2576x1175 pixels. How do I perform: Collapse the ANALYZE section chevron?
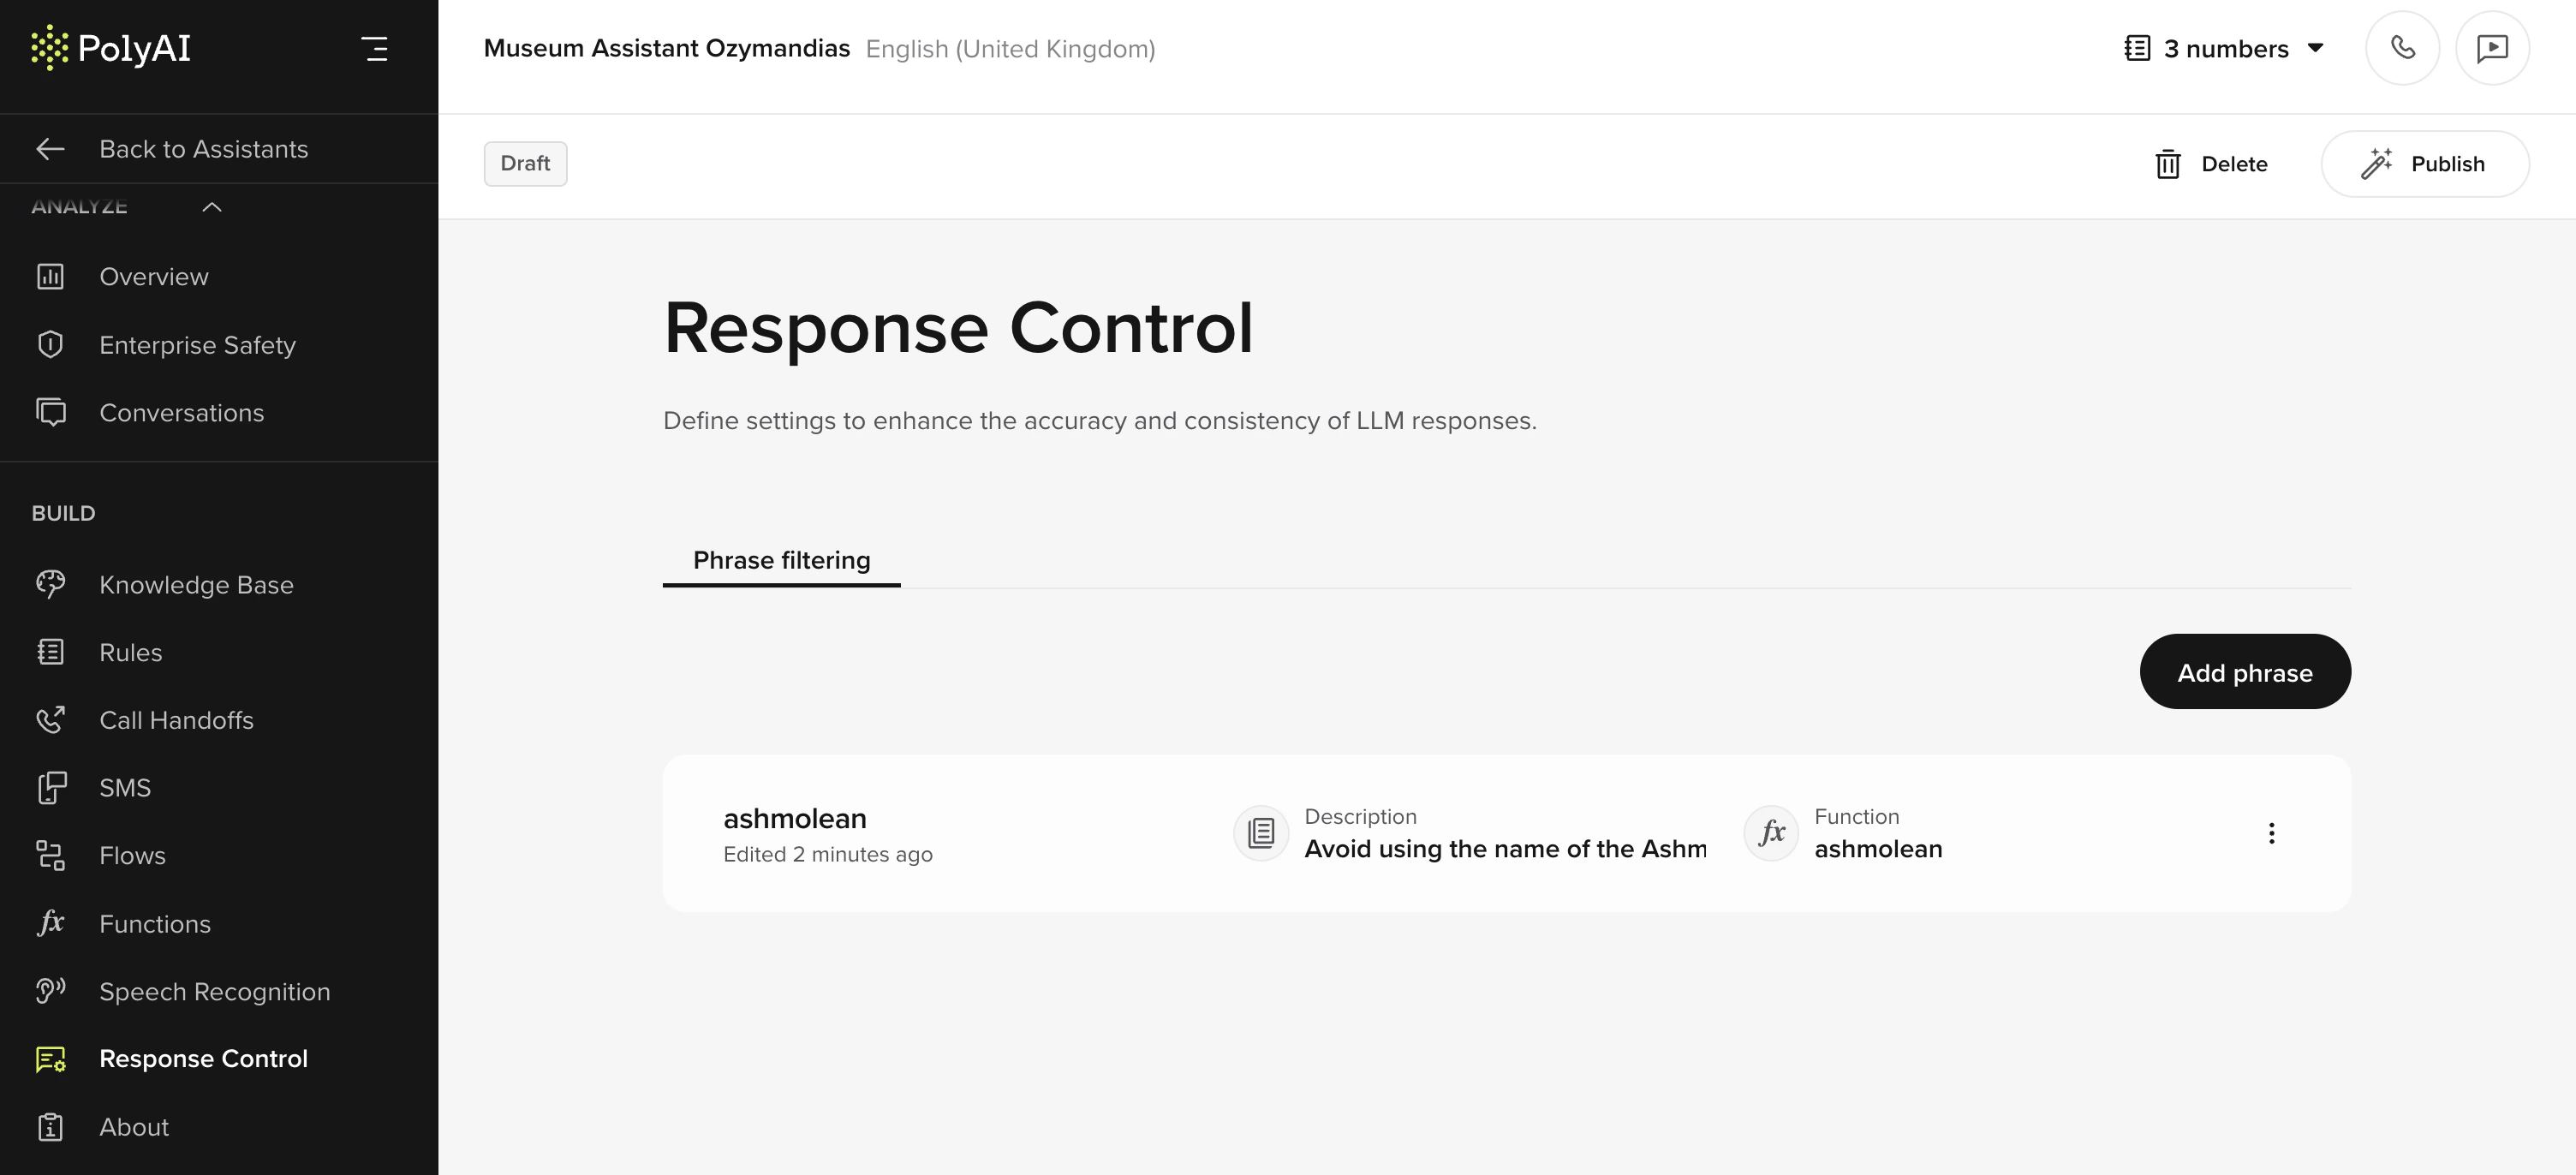coord(212,207)
